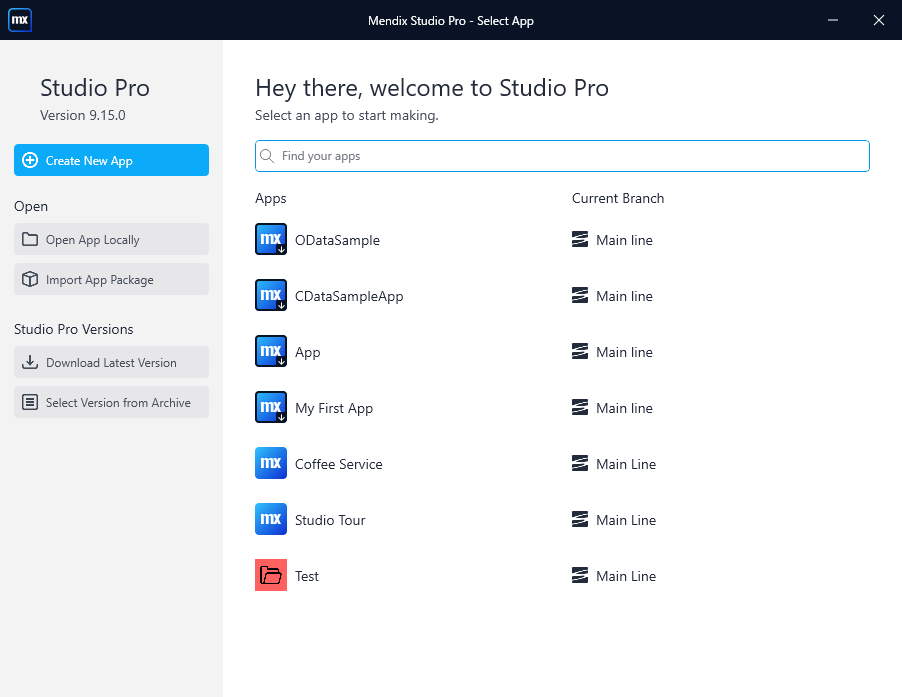Click the Studio Tour app icon
Viewport: 902px width, 697px height.
tap(271, 519)
